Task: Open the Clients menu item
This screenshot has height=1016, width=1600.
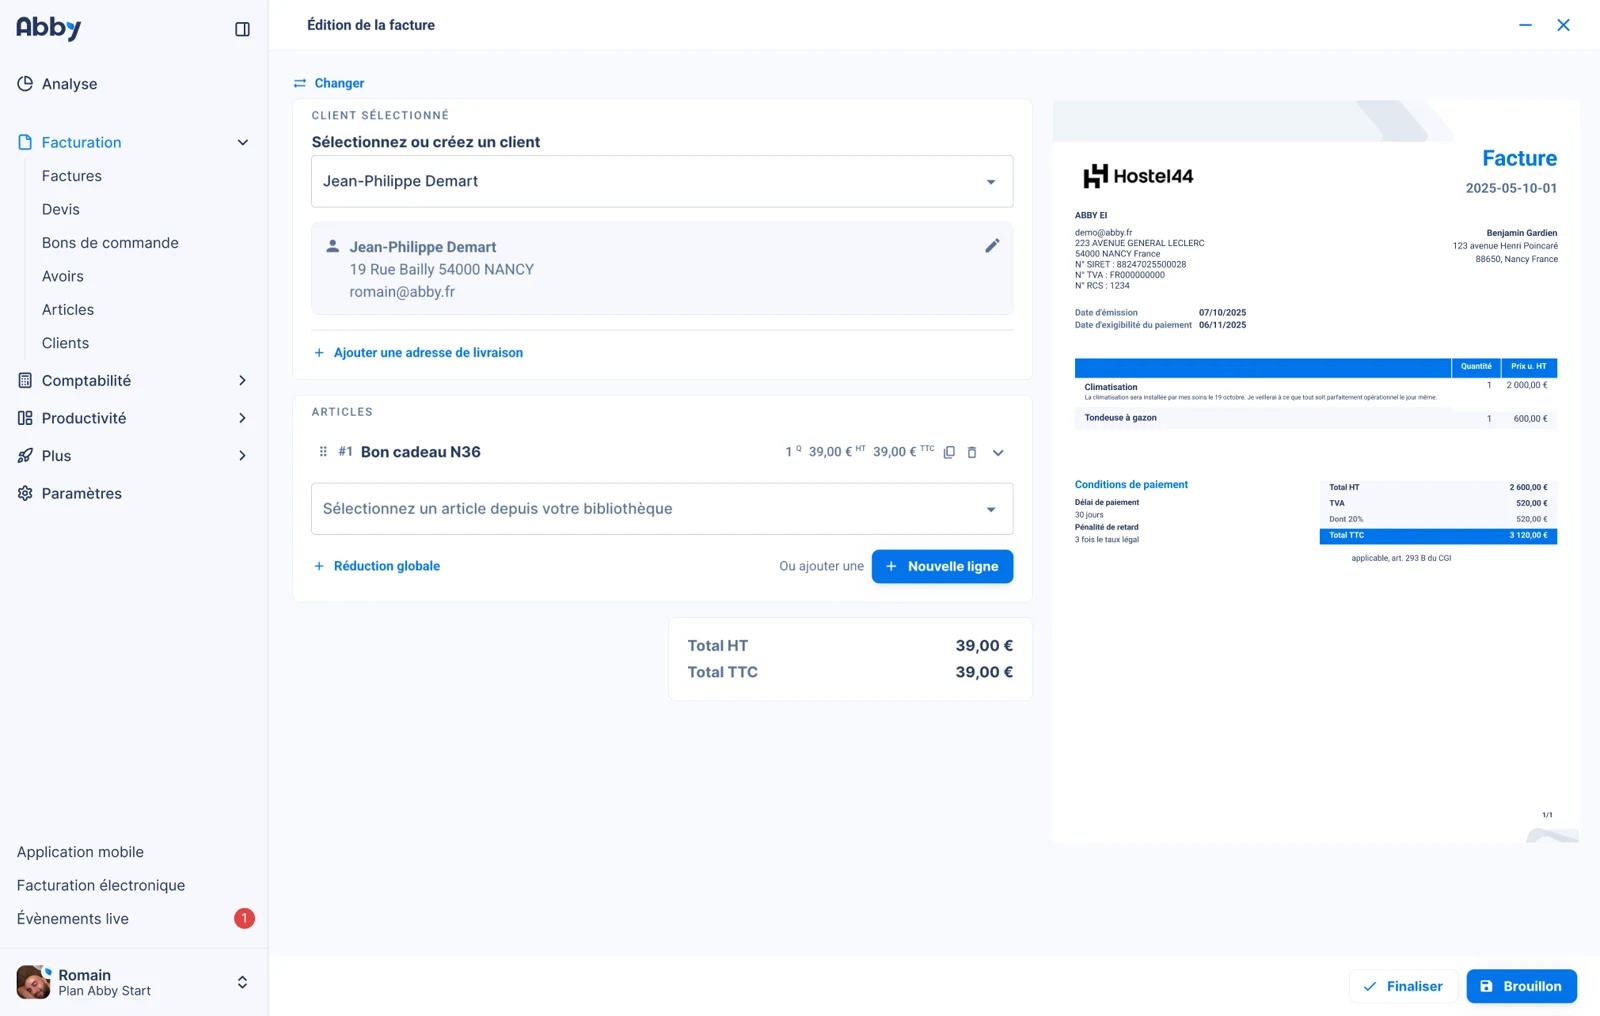Action: pos(66,343)
